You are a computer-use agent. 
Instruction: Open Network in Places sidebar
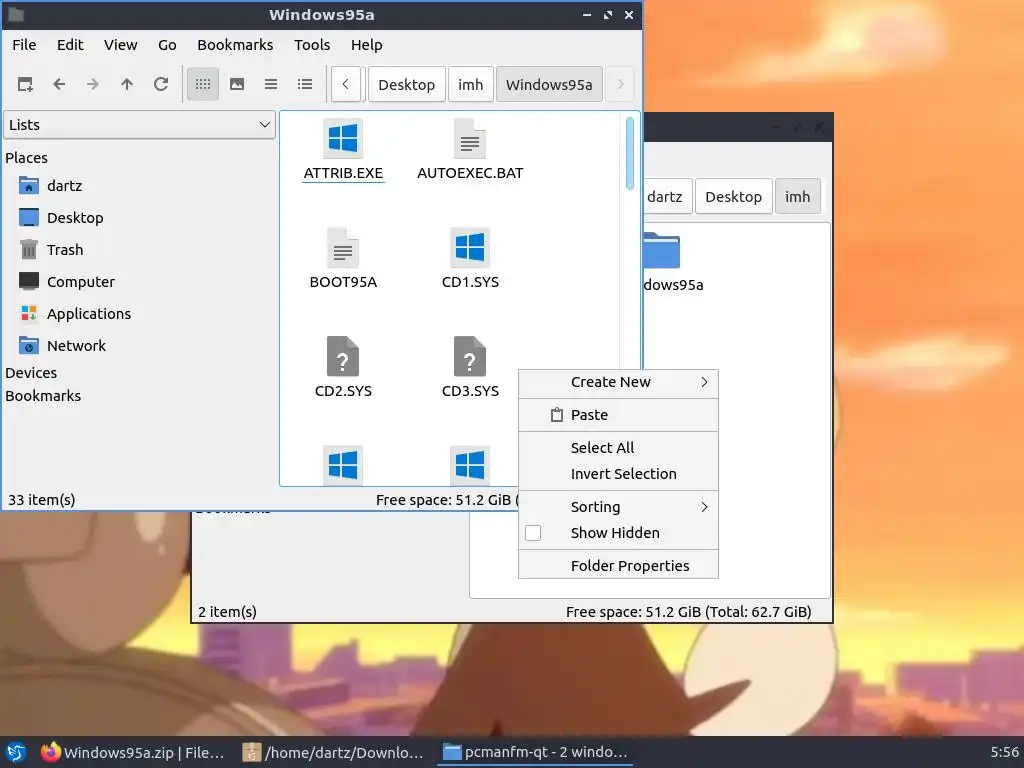[x=62, y=345]
